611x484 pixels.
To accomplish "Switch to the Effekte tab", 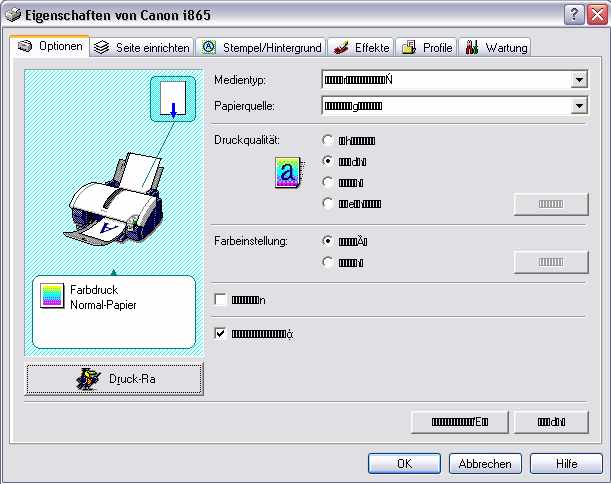I will [361, 48].
